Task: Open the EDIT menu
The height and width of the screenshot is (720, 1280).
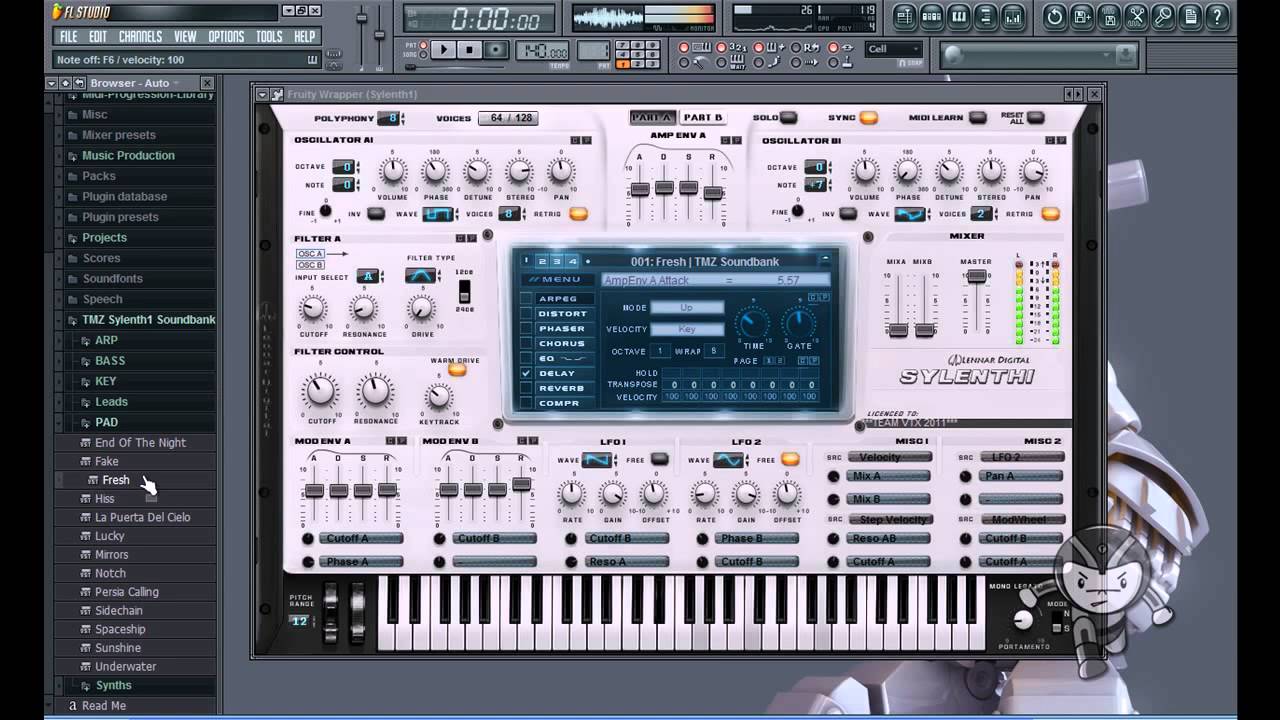Action: pos(98,37)
